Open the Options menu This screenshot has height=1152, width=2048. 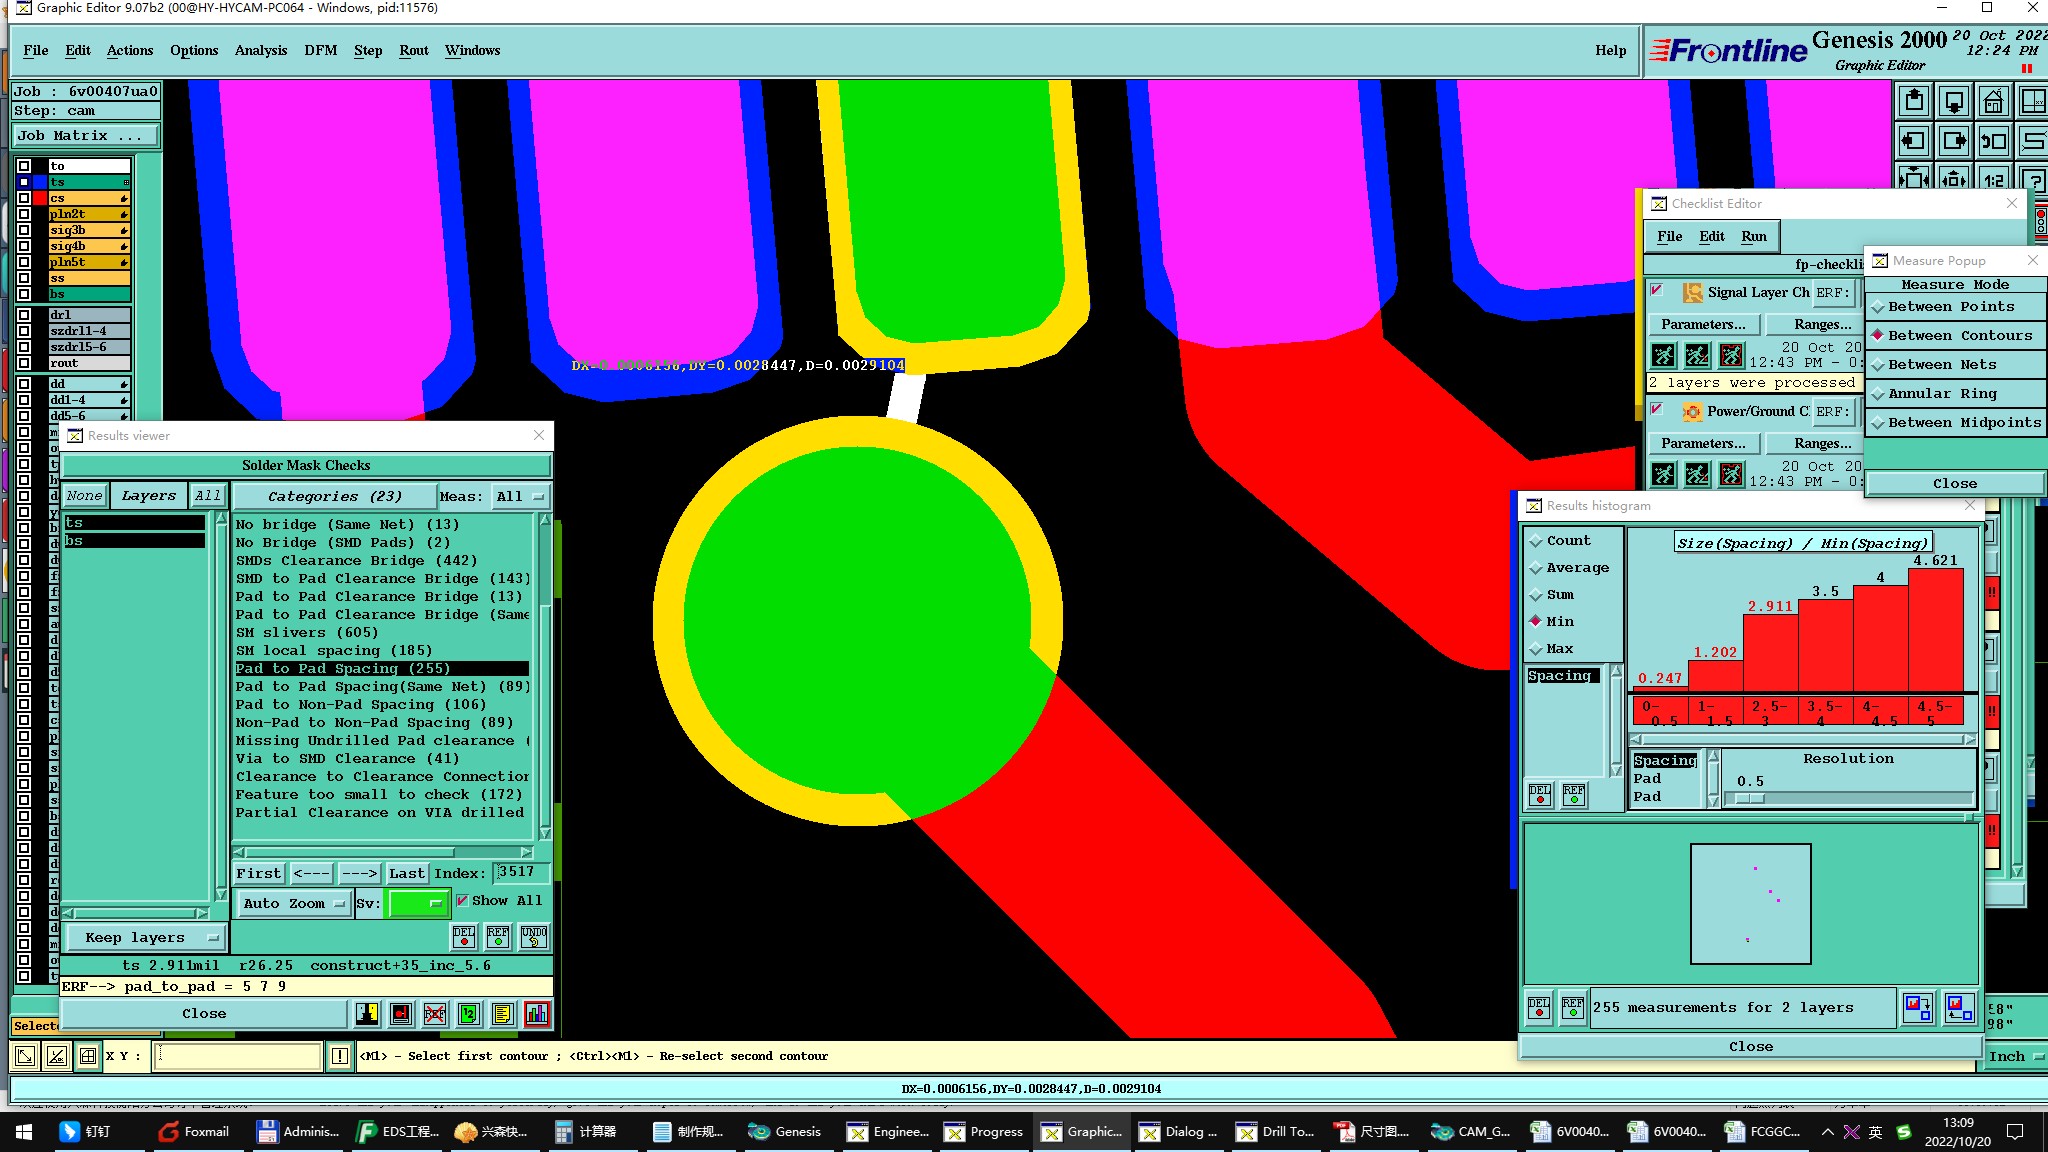194,51
